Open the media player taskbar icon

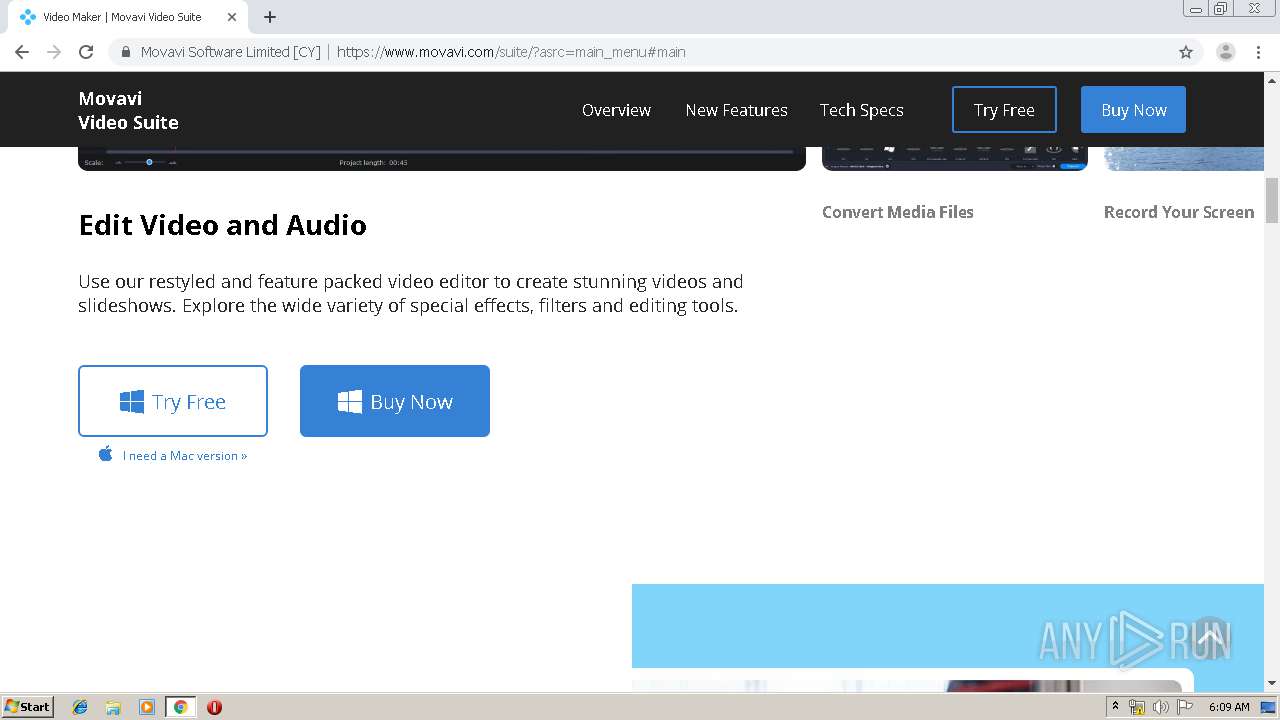pyautogui.click(x=147, y=707)
